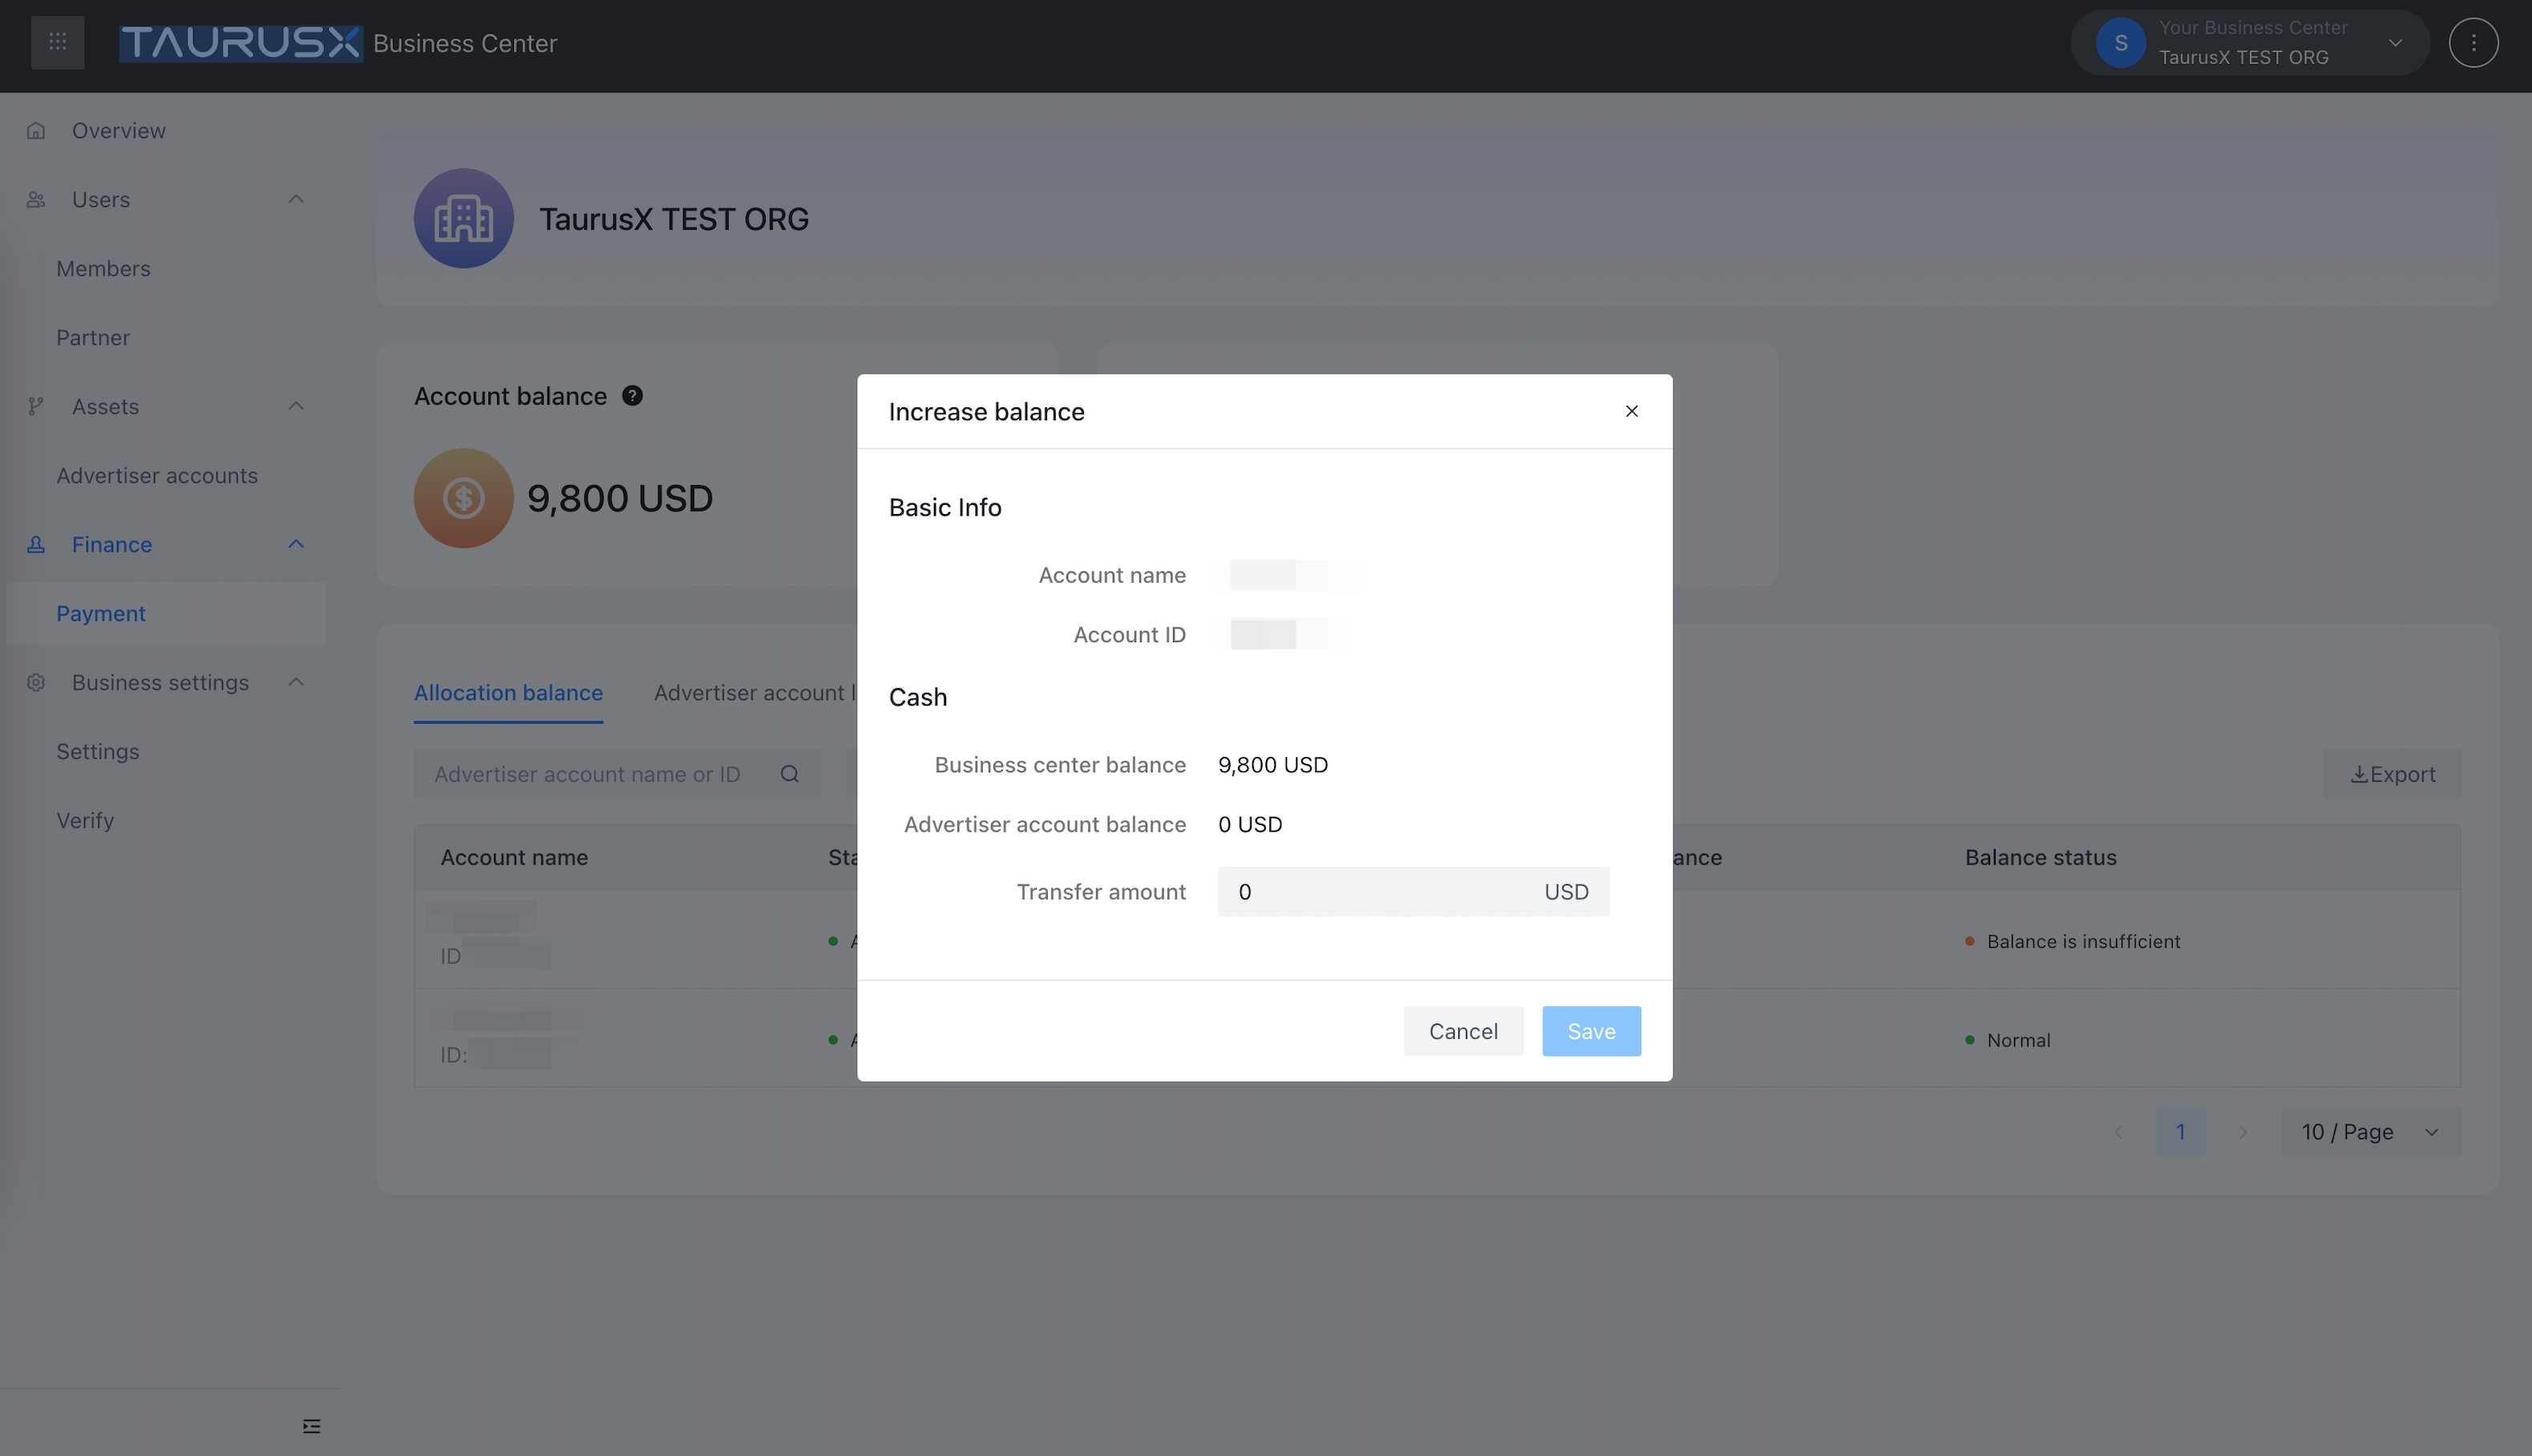Screen dimensions: 2532x1456
Task: Collapse the Finance menu chevron
Action: click(296, 545)
